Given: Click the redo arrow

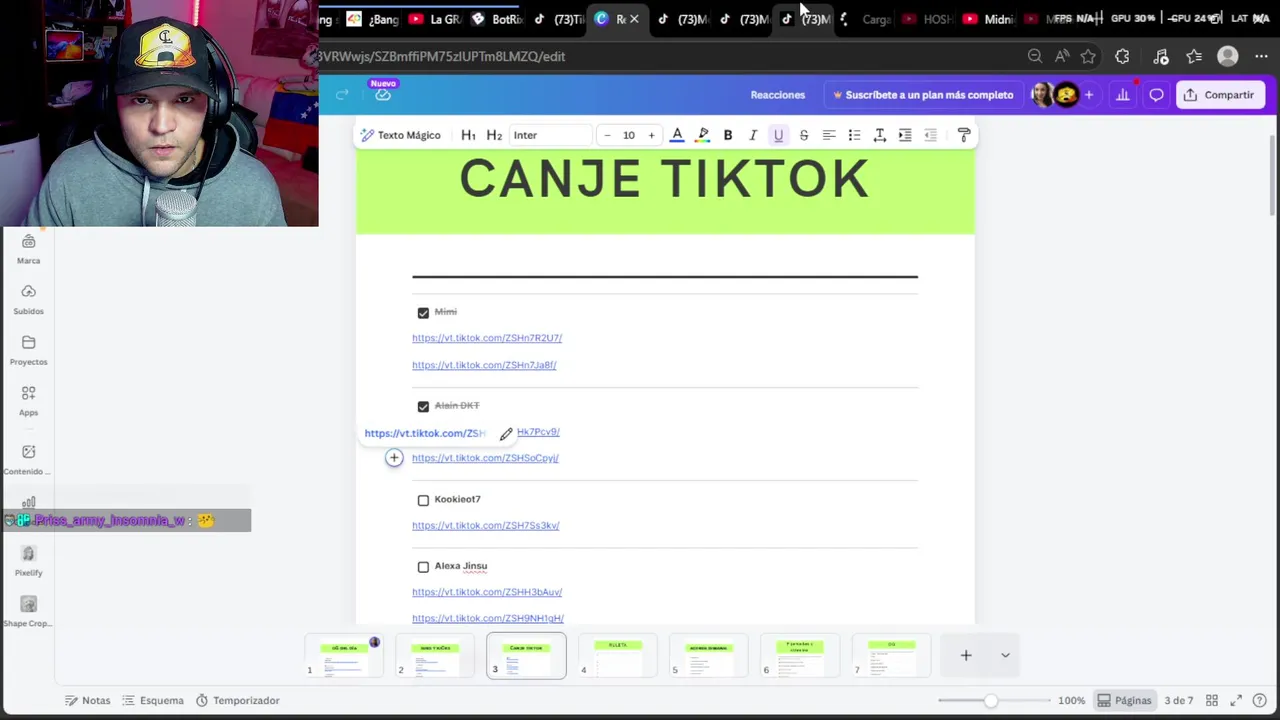Looking at the screenshot, I should pyautogui.click(x=342, y=95).
